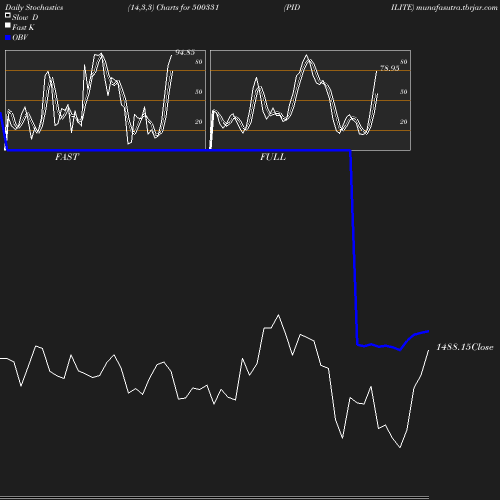Click the 50 axis label in FULL chart
The image size is (500, 500).
tap(403, 92)
